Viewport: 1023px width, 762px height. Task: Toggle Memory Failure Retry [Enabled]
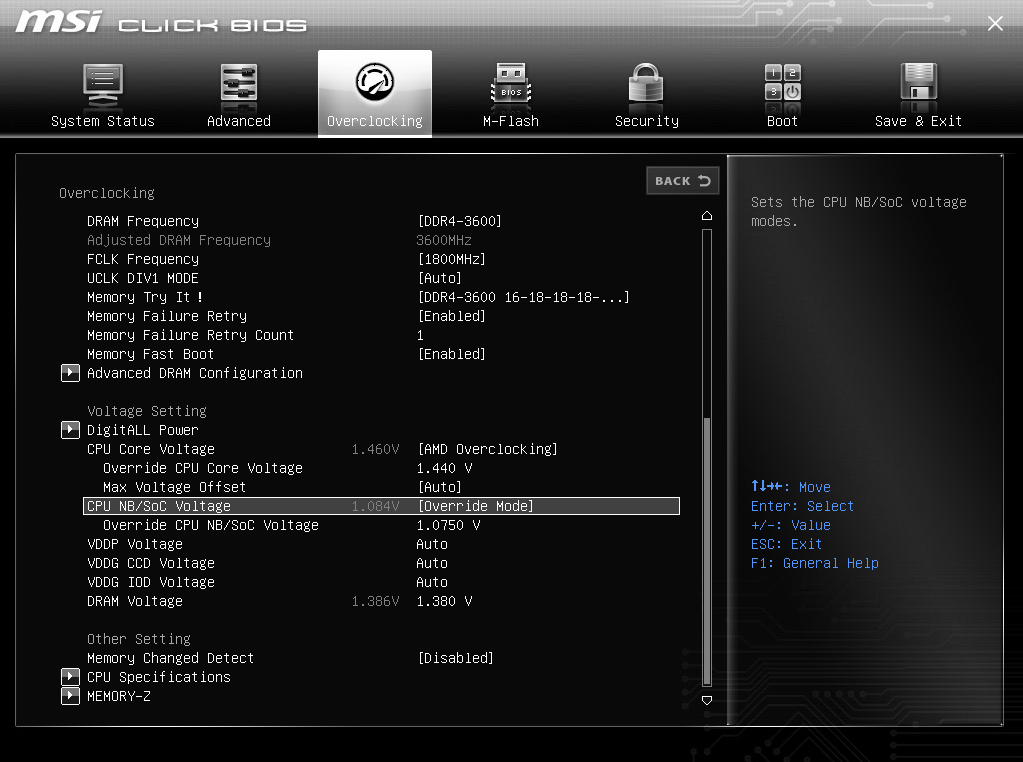pyautogui.click(x=451, y=316)
